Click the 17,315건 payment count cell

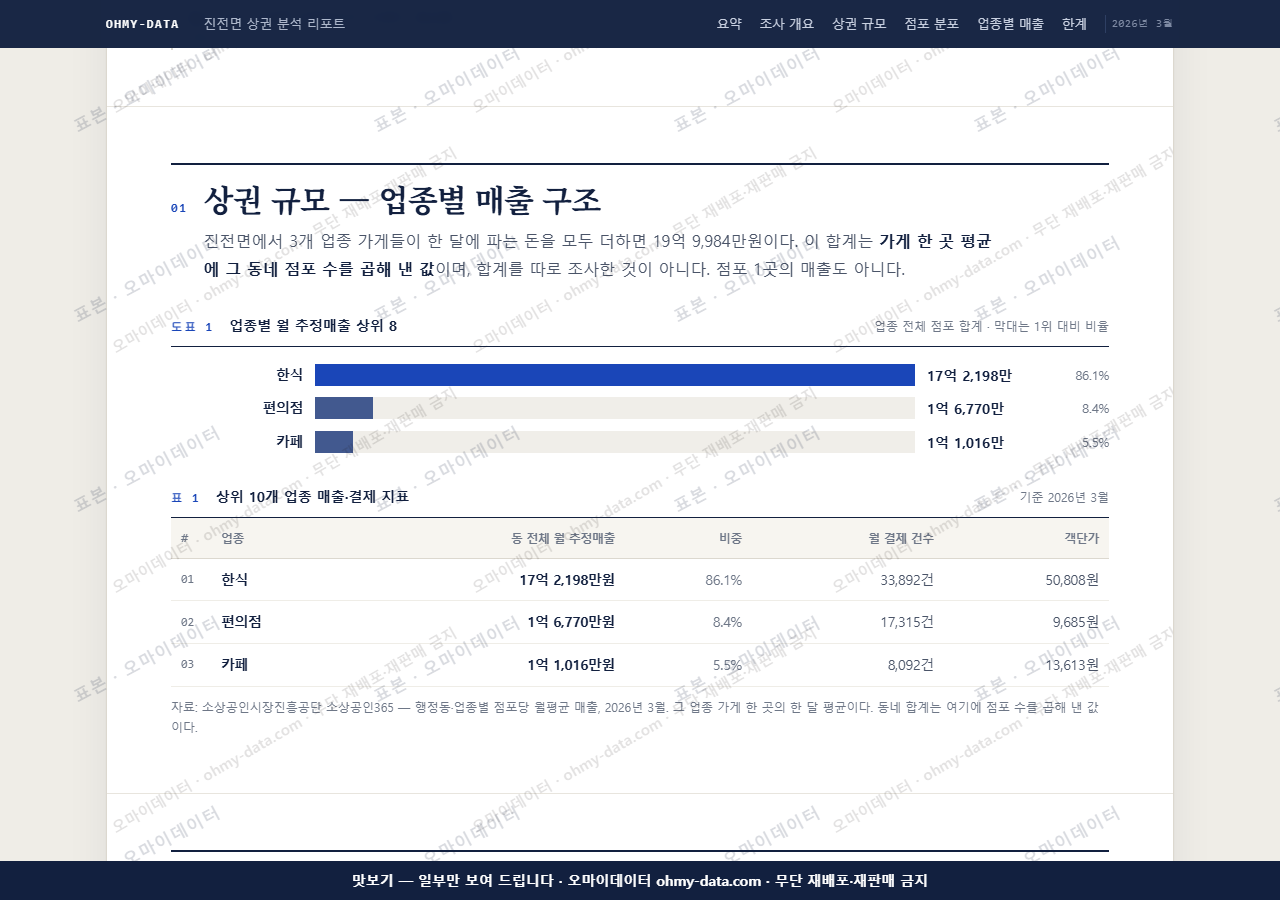coord(907,621)
